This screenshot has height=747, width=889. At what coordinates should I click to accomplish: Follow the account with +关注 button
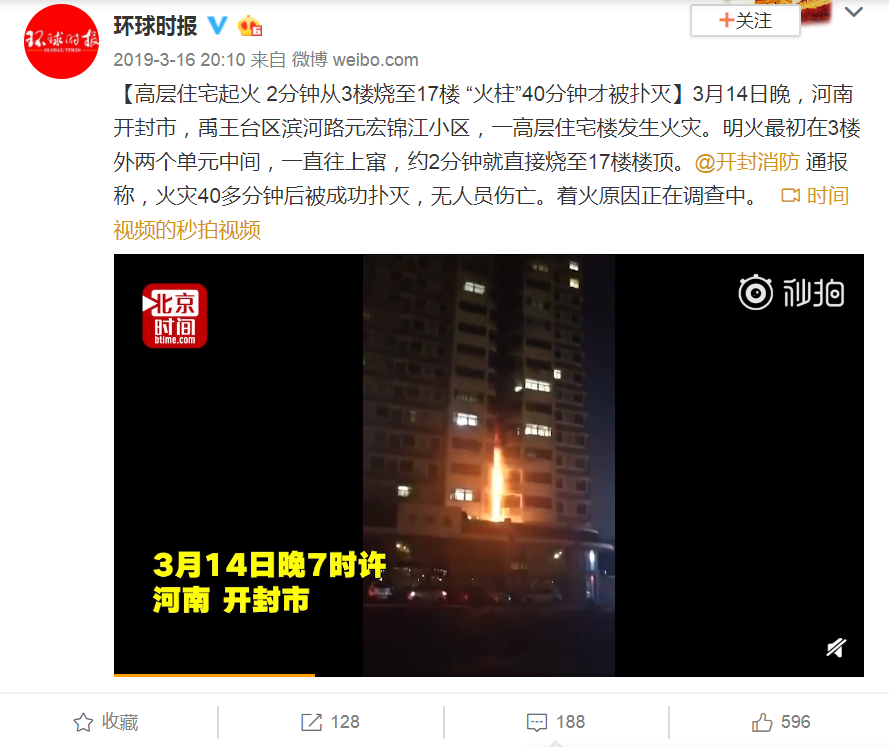click(x=745, y=21)
